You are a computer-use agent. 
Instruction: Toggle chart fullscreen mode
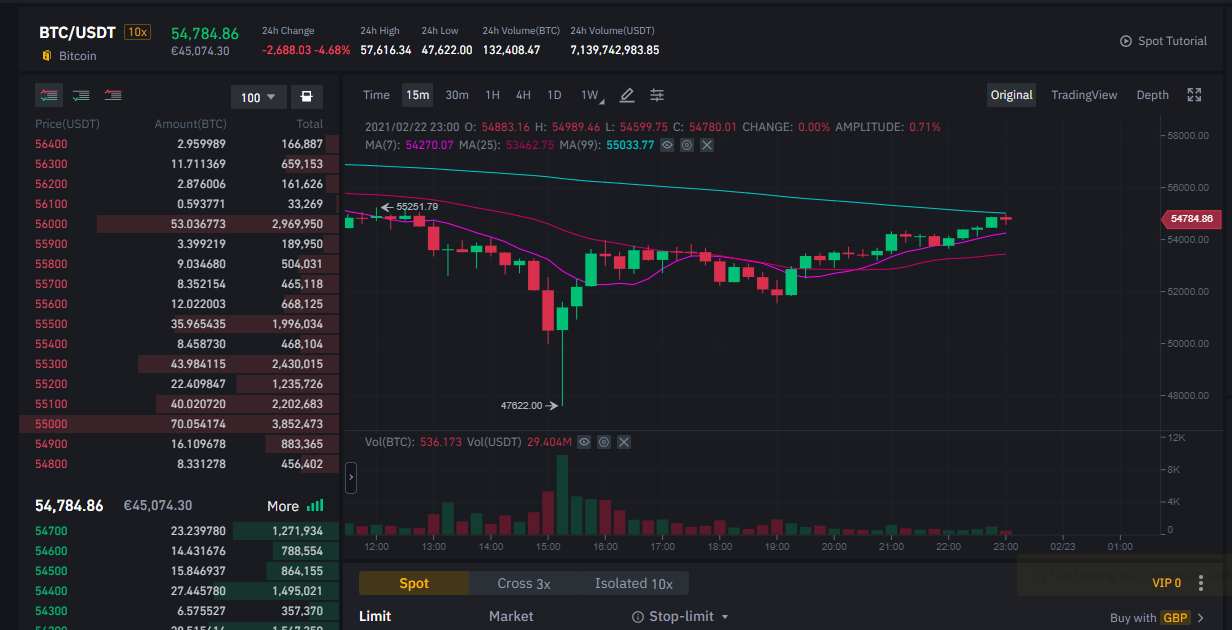pos(1194,95)
